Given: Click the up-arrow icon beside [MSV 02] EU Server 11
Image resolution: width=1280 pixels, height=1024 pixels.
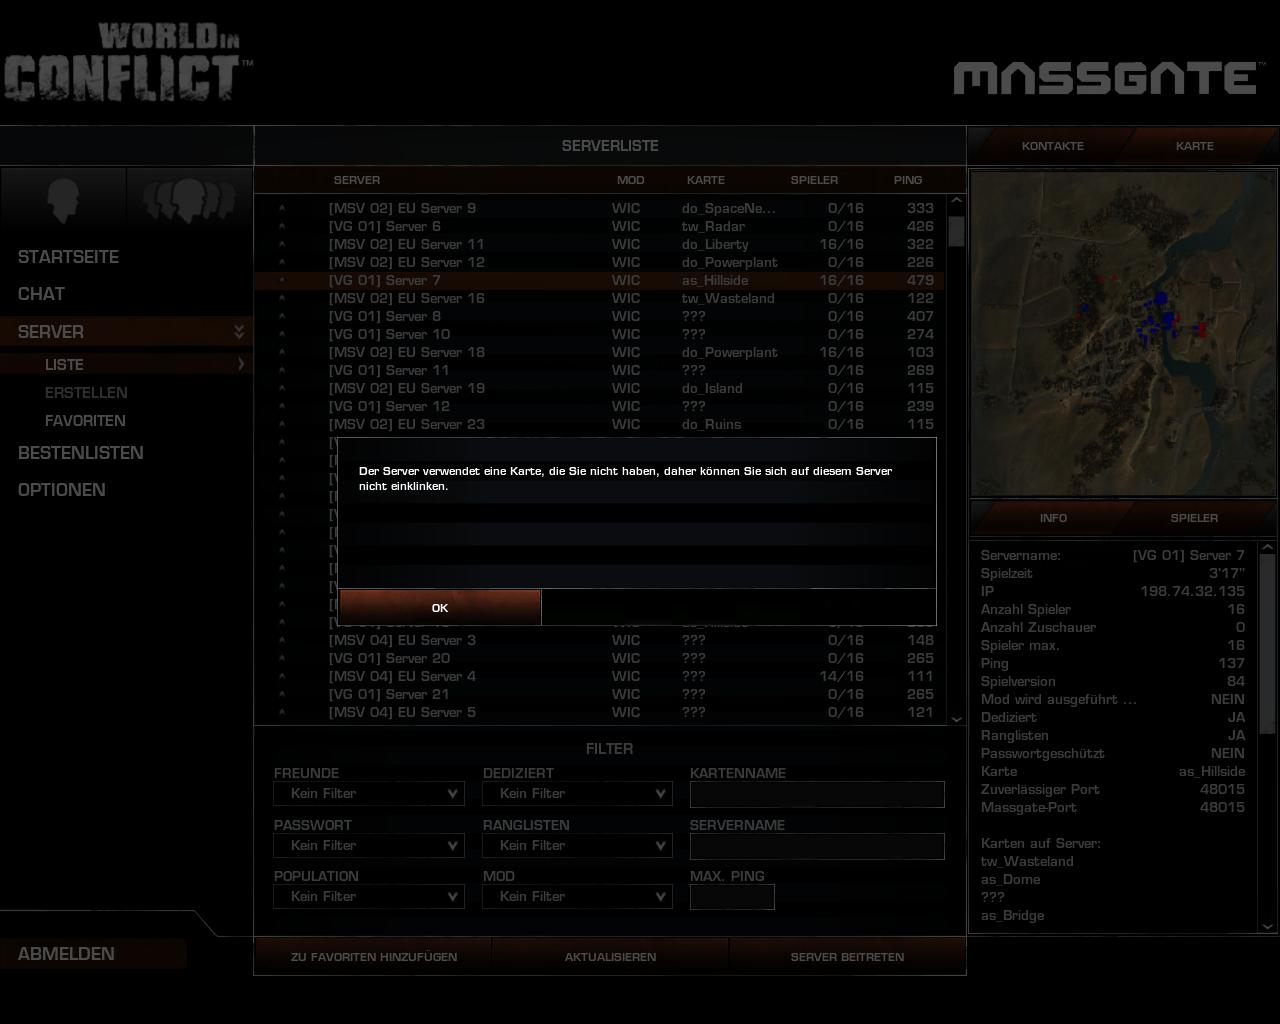Looking at the screenshot, I should coord(282,244).
